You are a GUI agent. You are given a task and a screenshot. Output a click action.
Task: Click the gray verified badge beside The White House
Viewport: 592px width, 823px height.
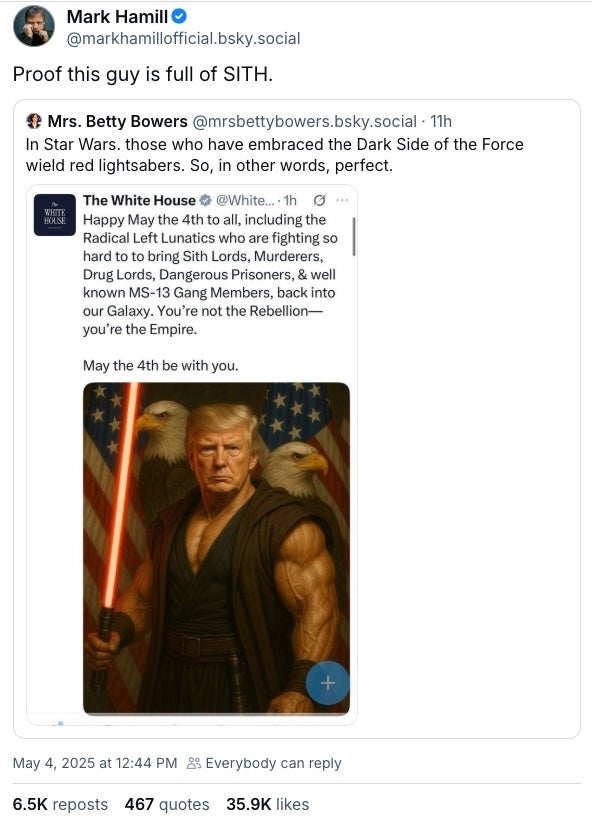pos(206,201)
